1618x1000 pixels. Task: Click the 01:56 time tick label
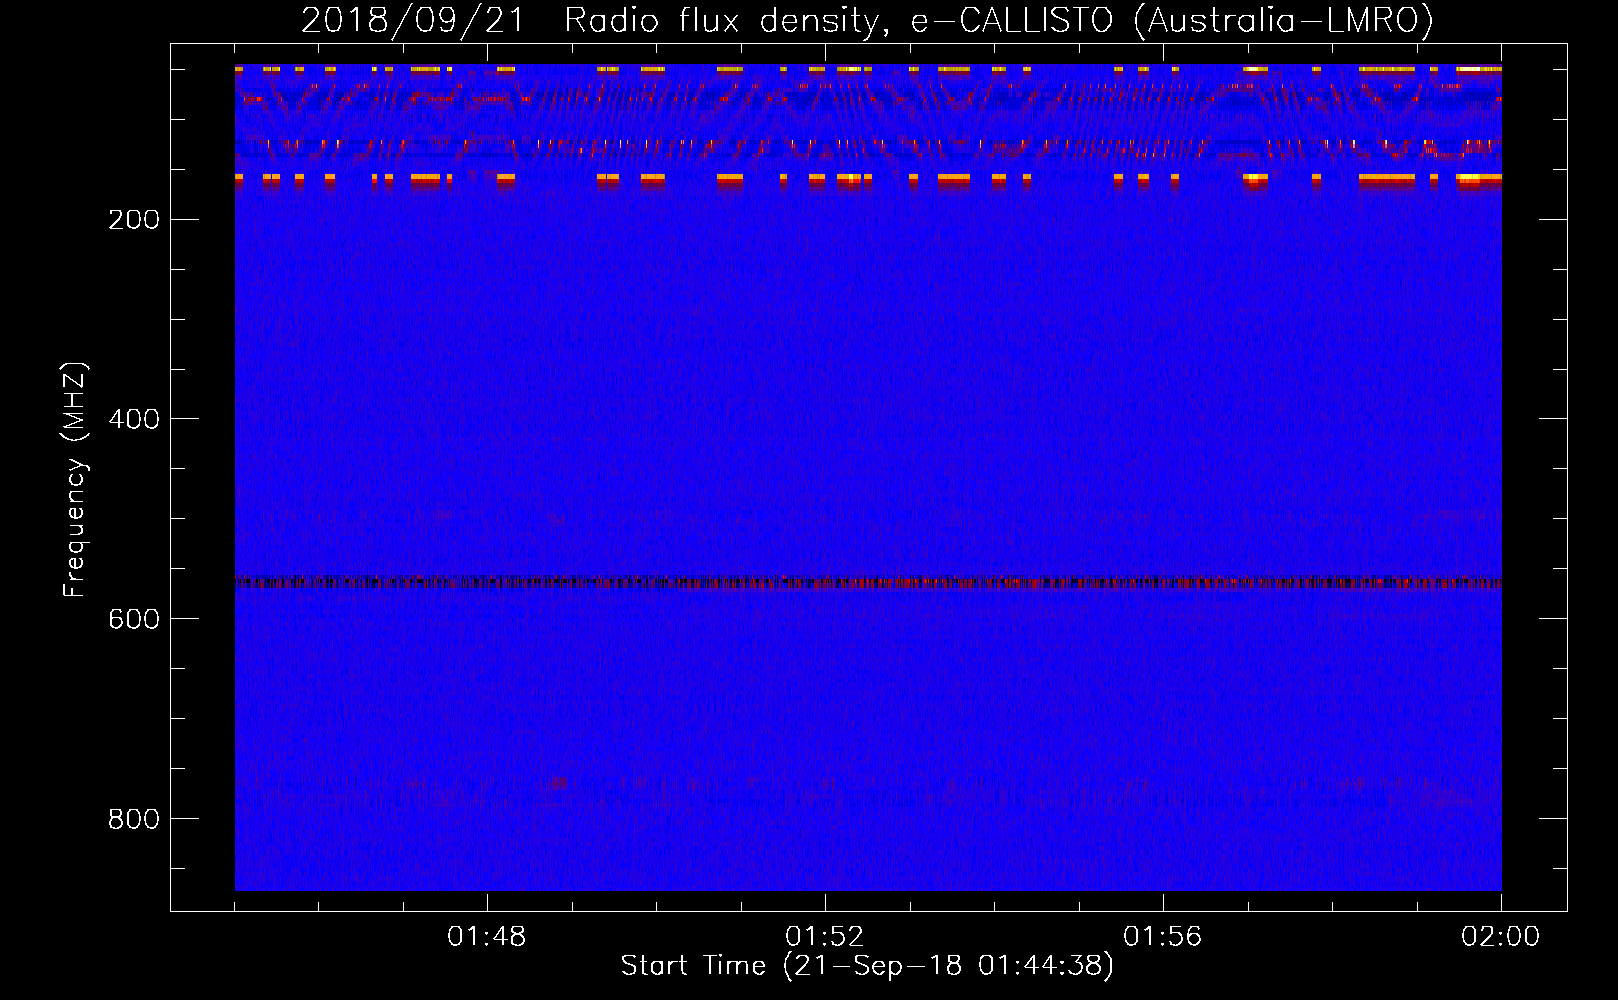(x=1163, y=937)
